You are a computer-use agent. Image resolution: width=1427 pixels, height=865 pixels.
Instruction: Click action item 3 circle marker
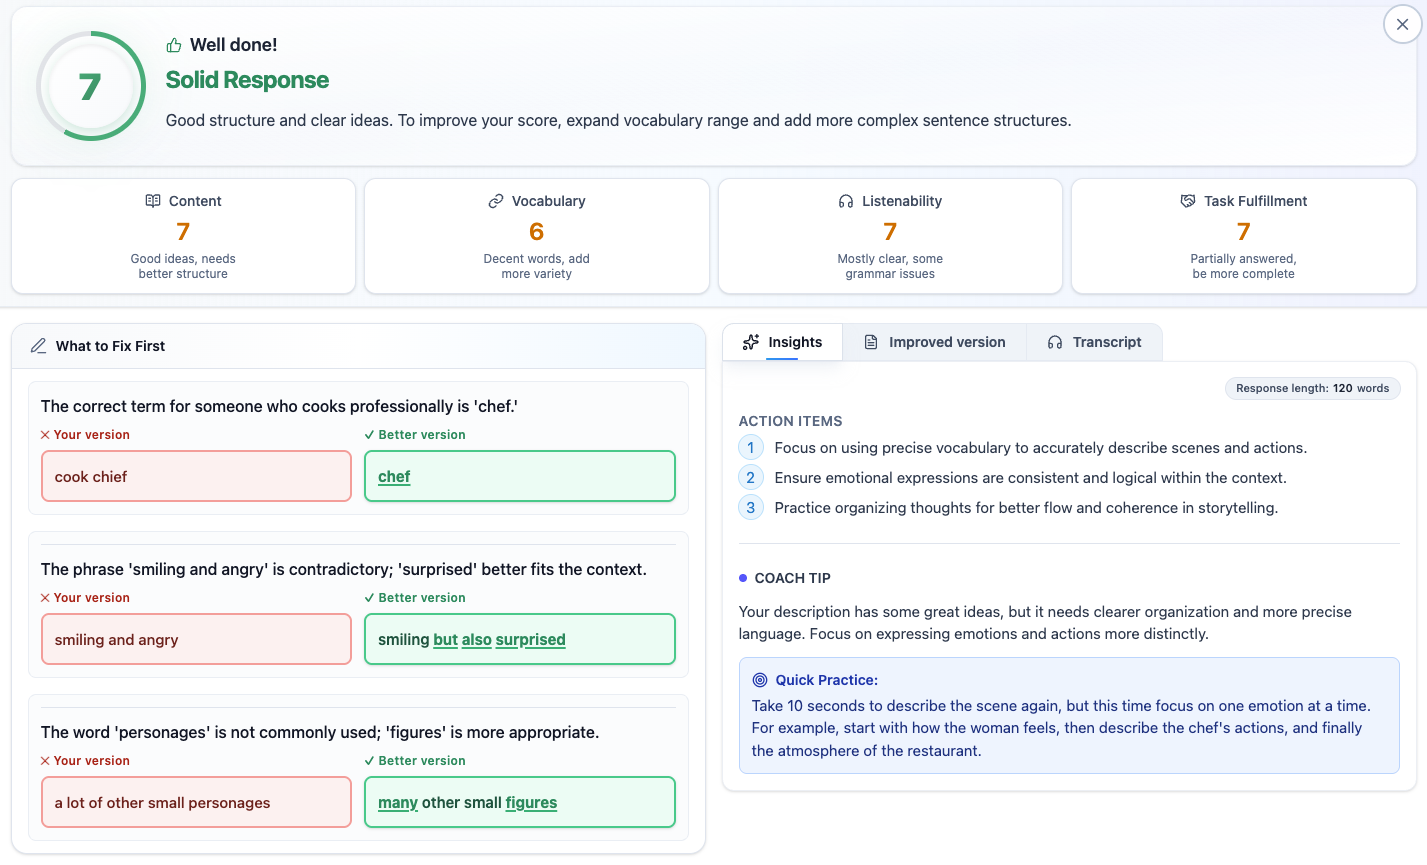pos(751,507)
